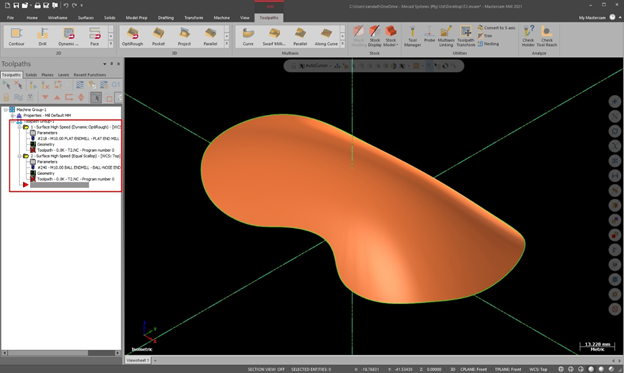This screenshot has width=624, height=373.
Task: Open Parameters of Dynamic OptiRough operation
Action: [47, 133]
